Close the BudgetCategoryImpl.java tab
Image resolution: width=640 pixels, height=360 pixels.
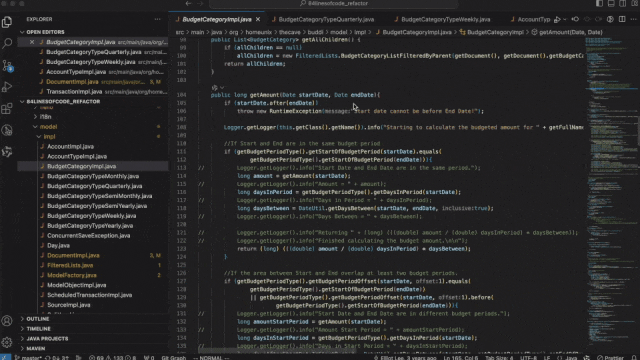258,19
